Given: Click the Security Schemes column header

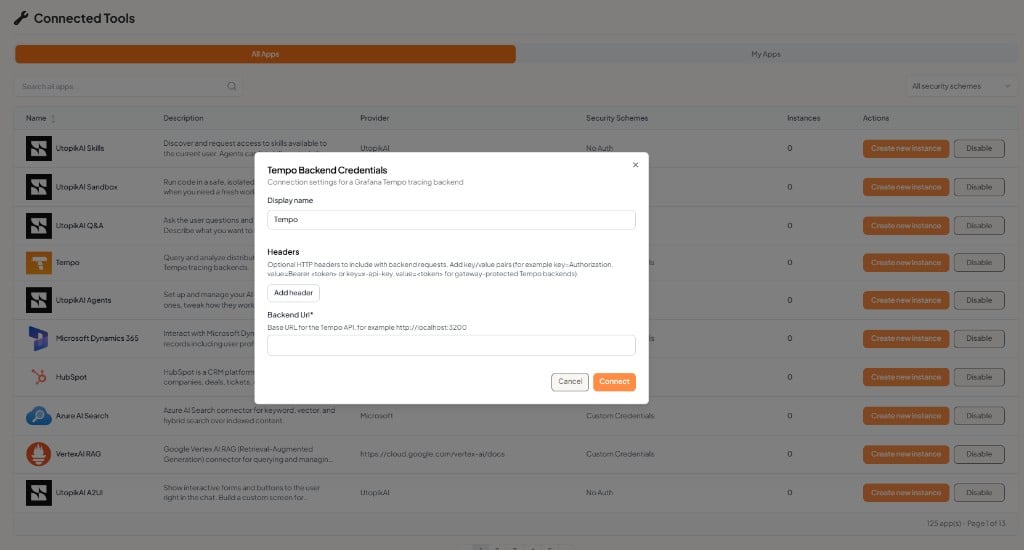Looking at the screenshot, I should pyautogui.click(x=616, y=118).
